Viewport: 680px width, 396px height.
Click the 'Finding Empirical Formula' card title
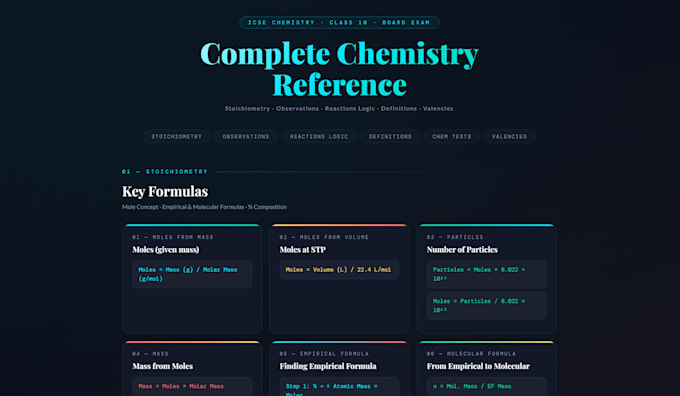point(328,366)
